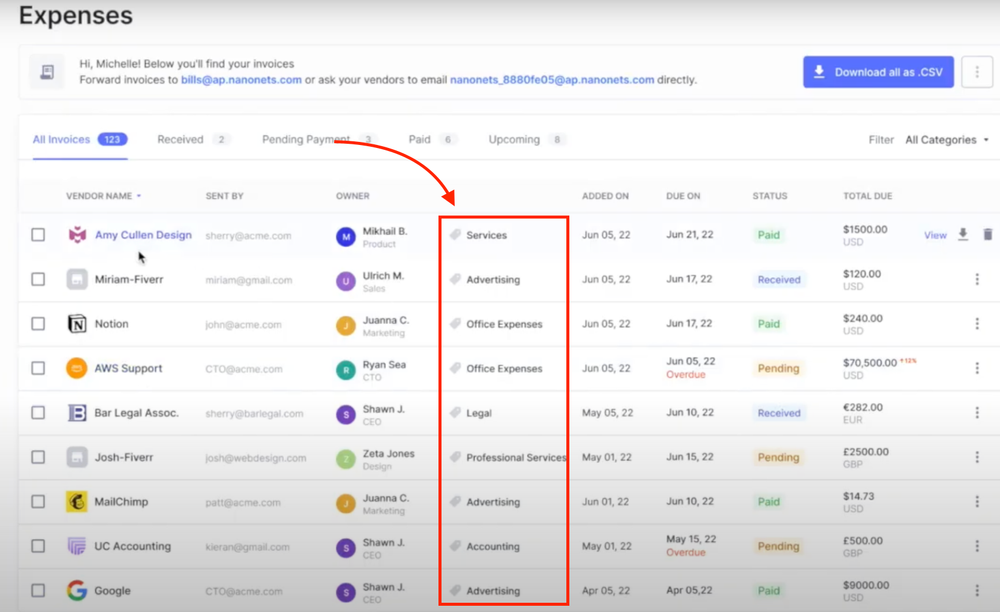Click the View link for Amy Cullen Design
Viewport: 1000px width, 612px height.
click(935, 235)
